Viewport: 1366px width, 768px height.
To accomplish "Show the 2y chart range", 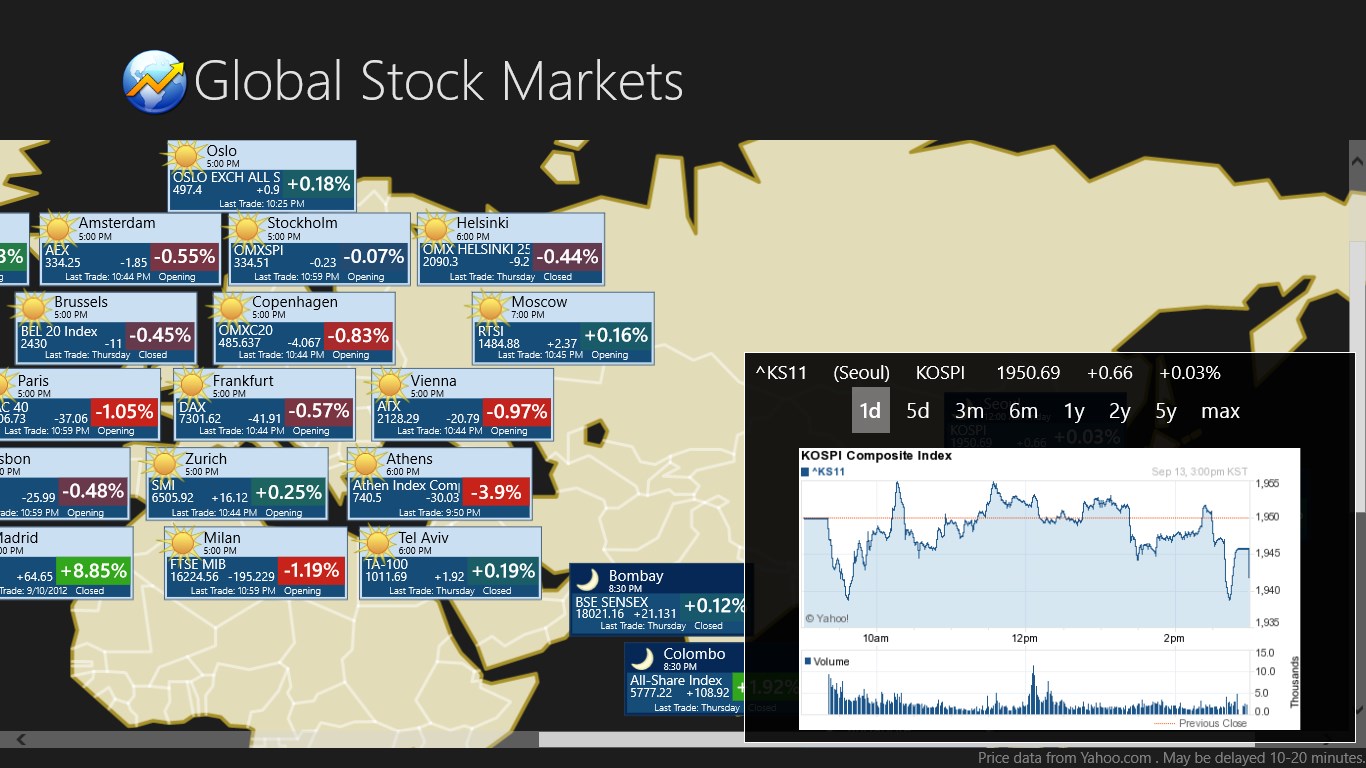I will tap(1120, 411).
